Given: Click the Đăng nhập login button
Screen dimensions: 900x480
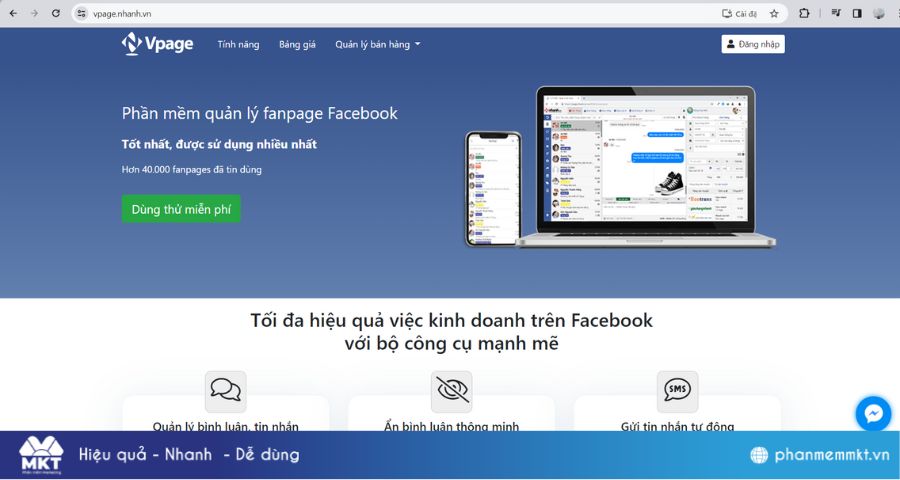Looking at the screenshot, I should [753, 44].
